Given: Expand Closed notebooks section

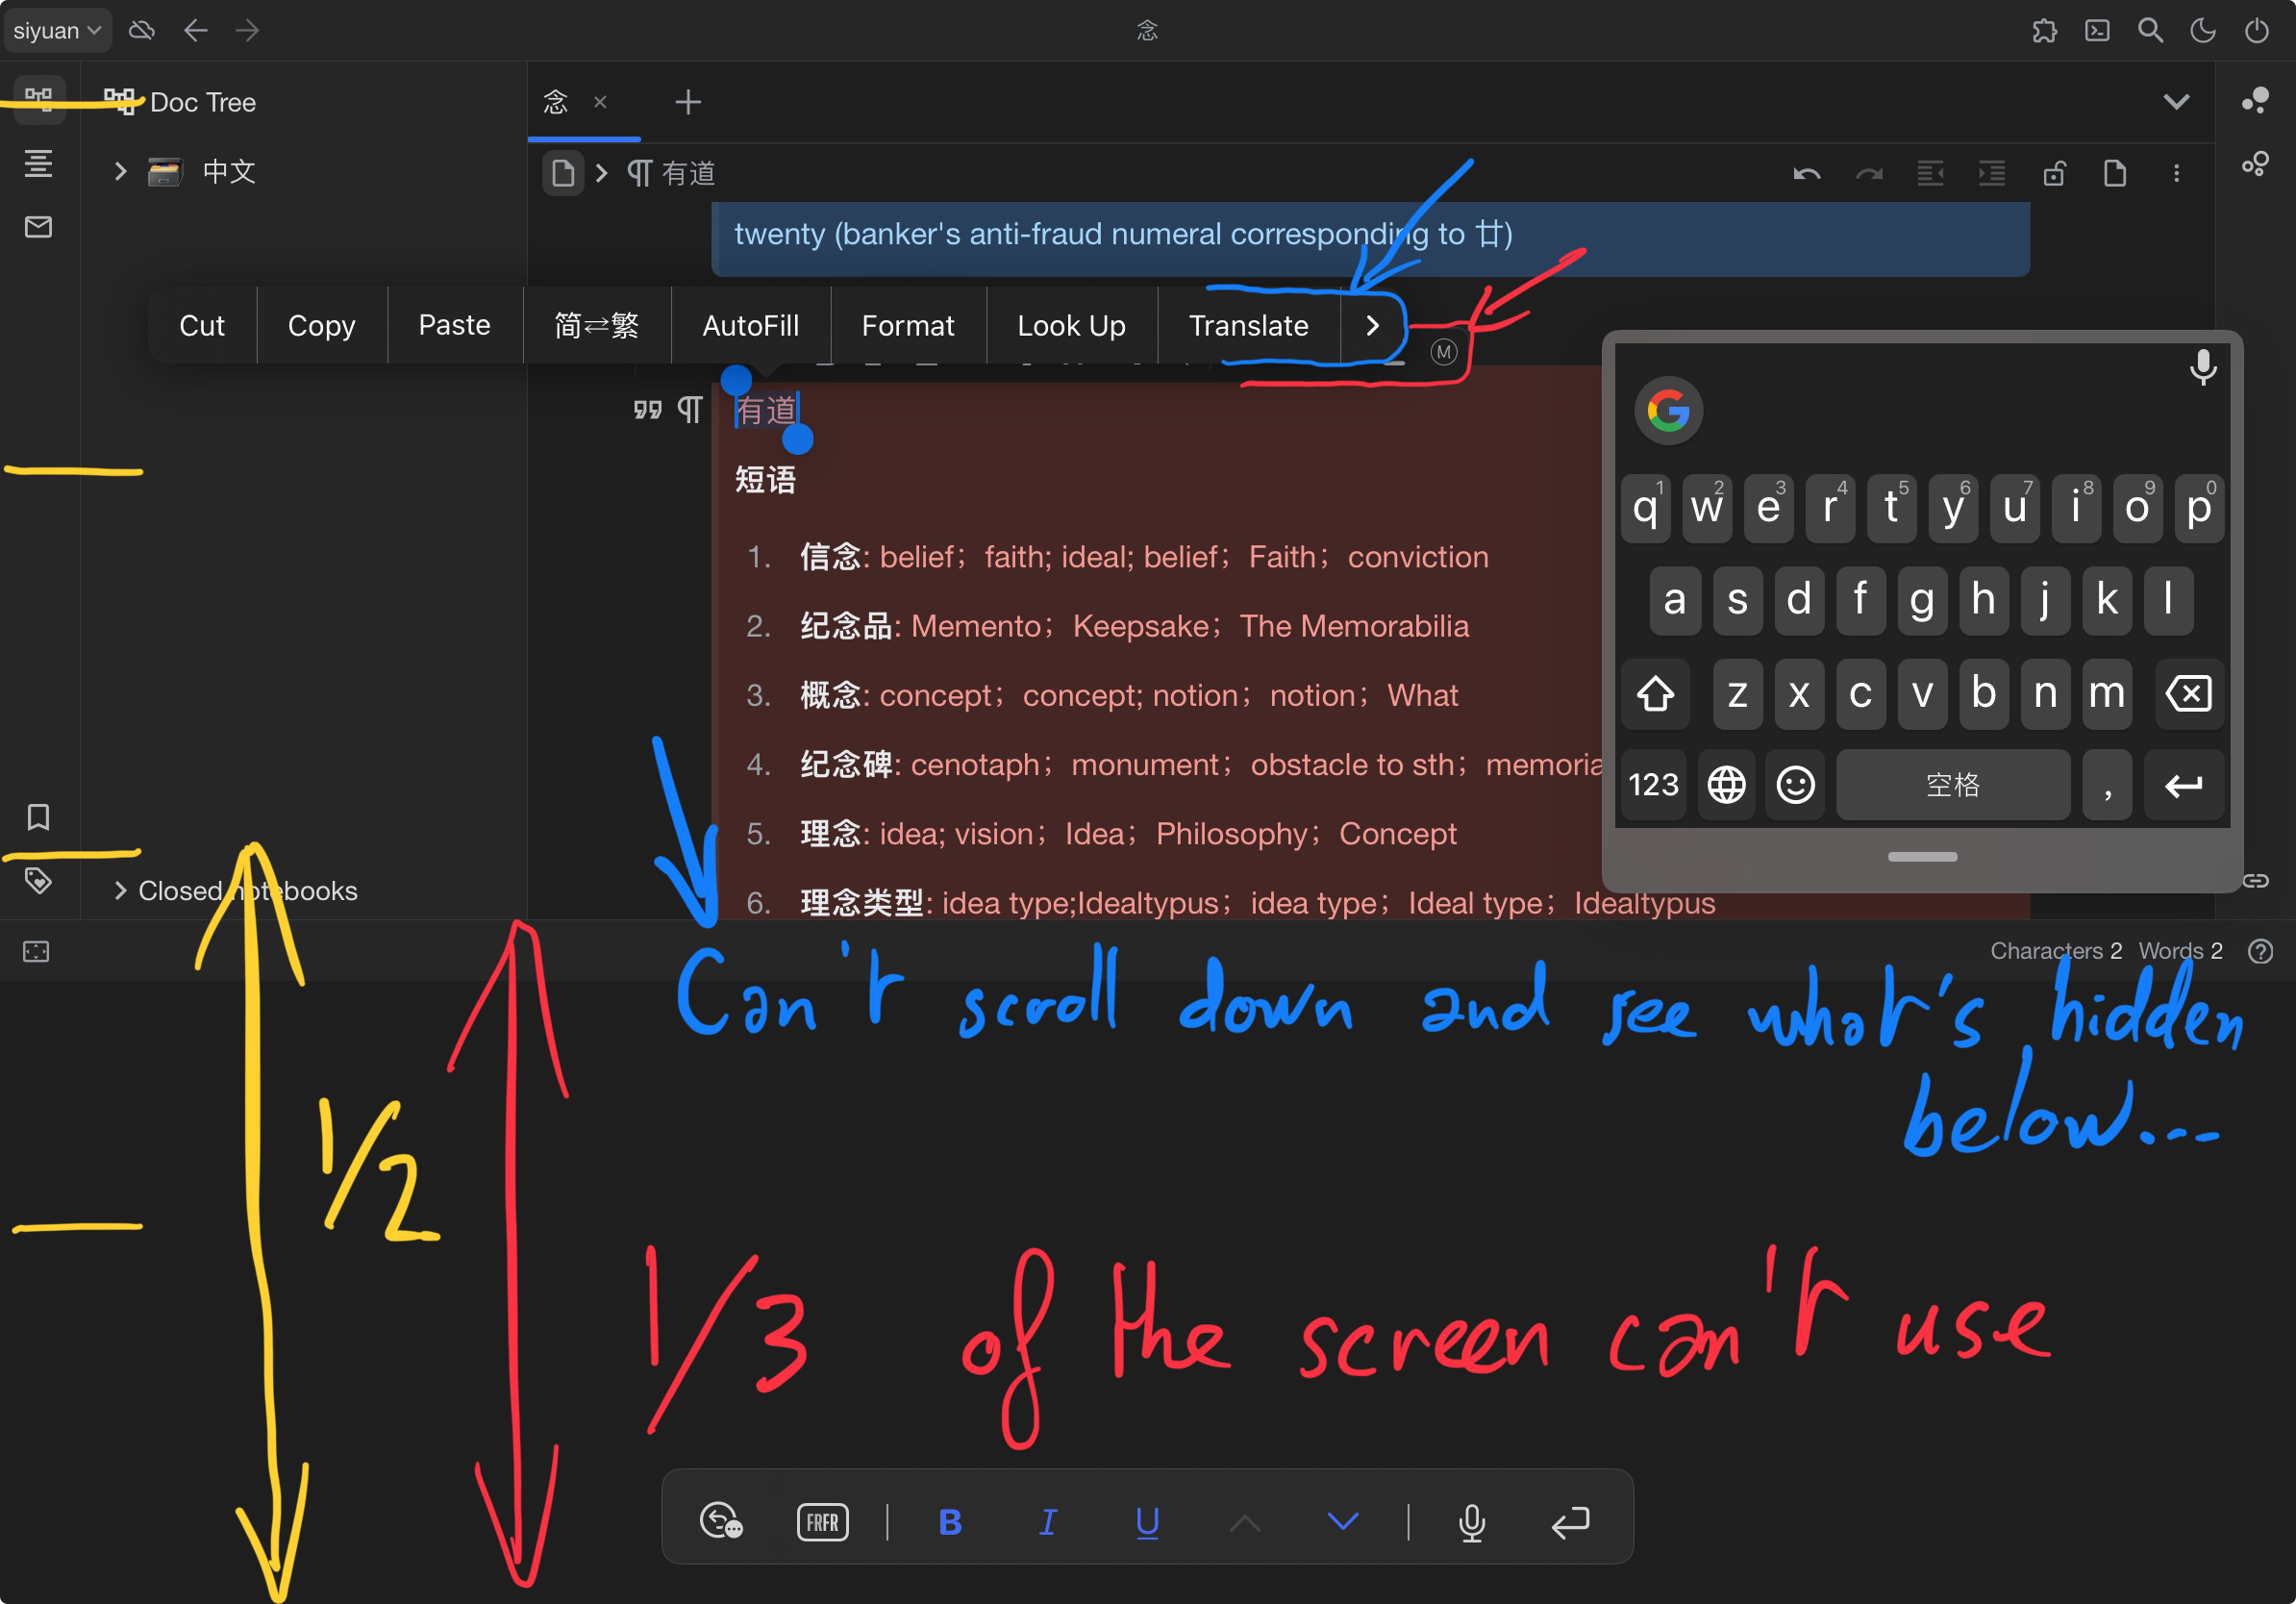Looking at the screenshot, I should click(x=120, y=890).
